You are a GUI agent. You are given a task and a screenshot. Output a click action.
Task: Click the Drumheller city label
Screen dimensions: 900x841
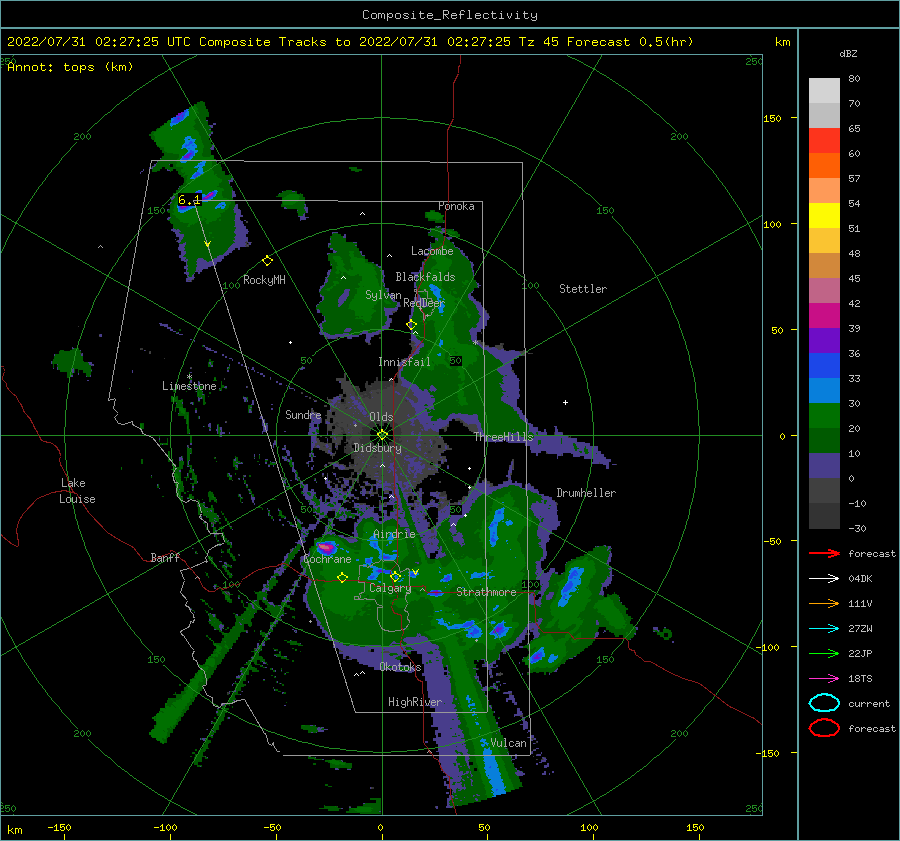tap(586, 493)
